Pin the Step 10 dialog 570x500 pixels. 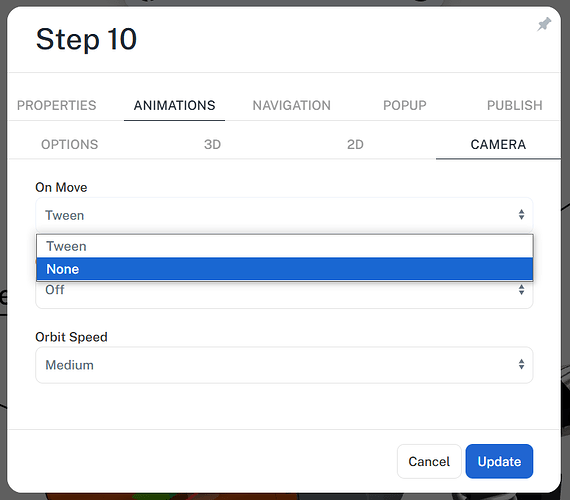[544, 25]
